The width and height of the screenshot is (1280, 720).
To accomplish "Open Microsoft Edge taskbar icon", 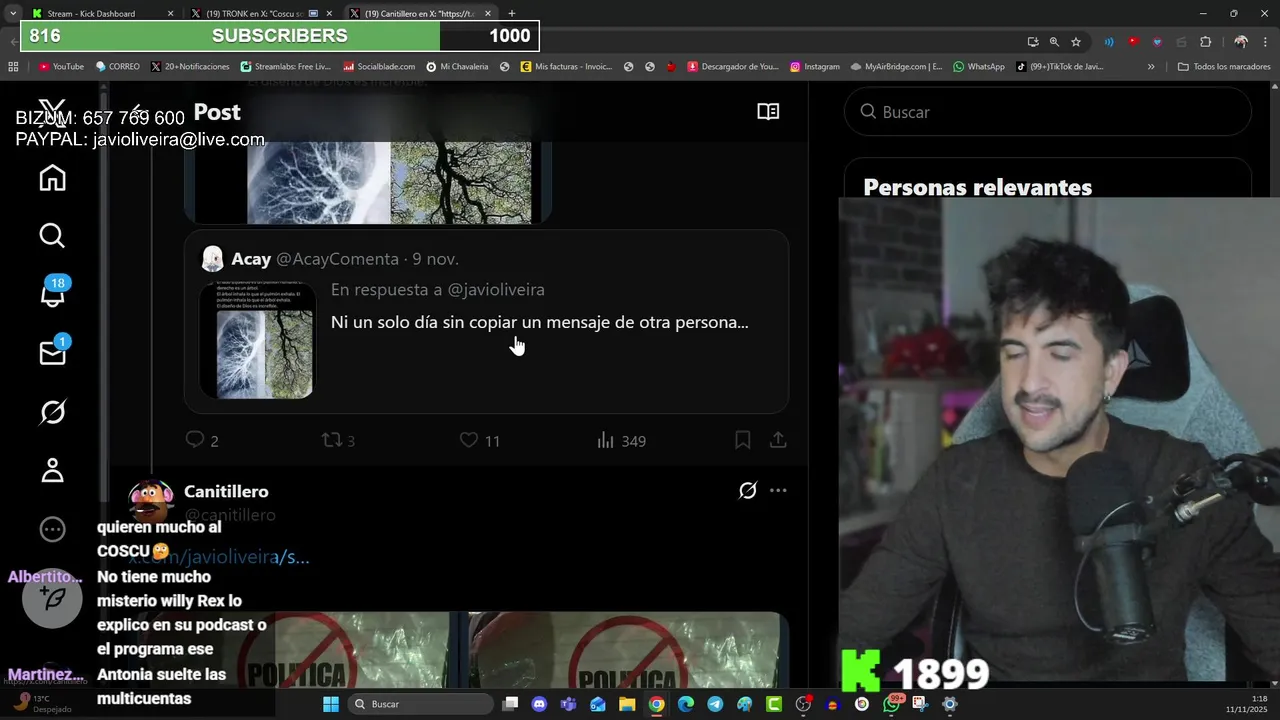I will pyautogui.click(x=686, y=704).
